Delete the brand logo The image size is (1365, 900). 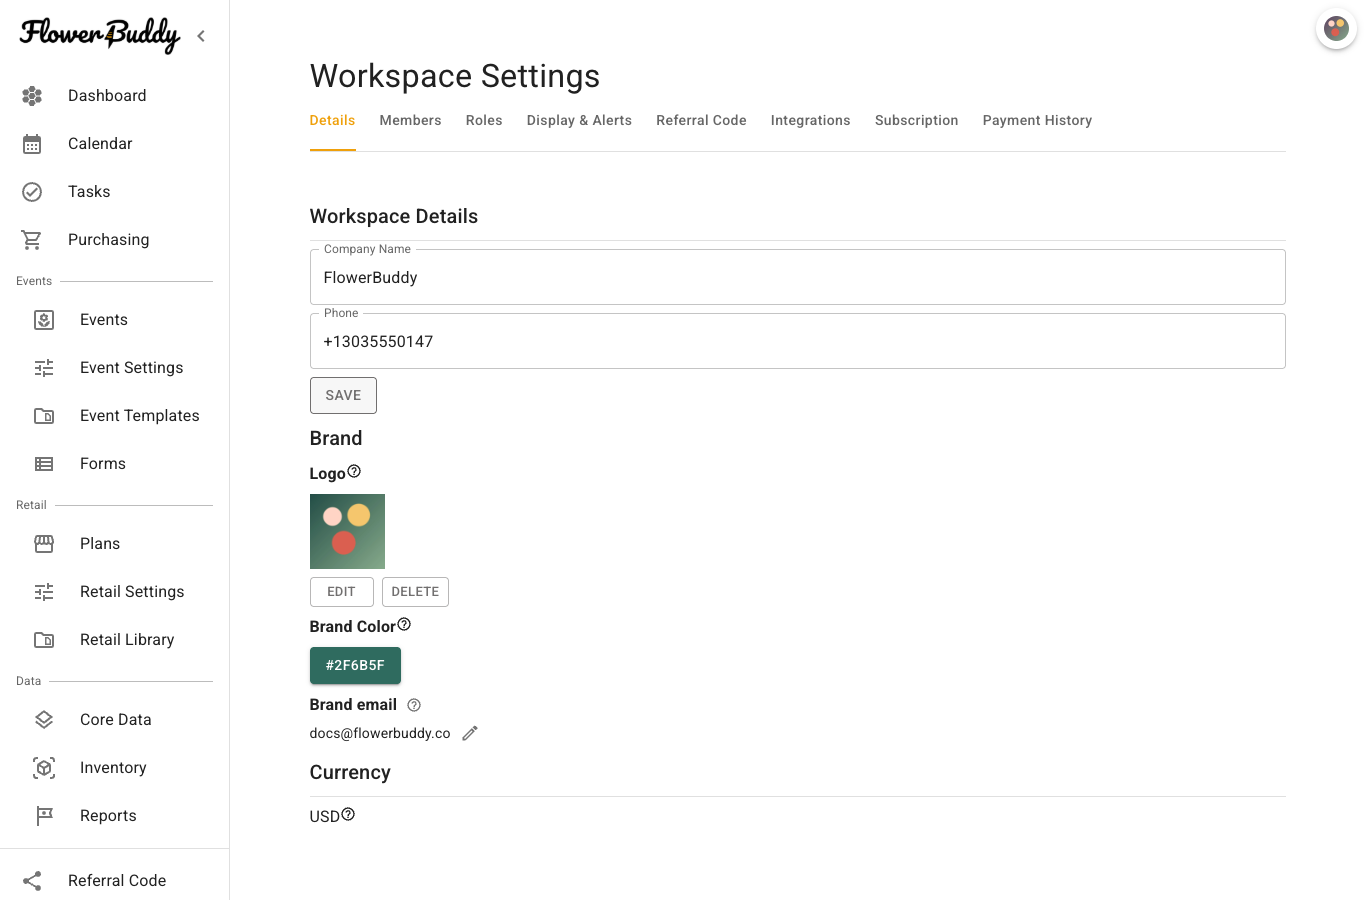[415, 592]
